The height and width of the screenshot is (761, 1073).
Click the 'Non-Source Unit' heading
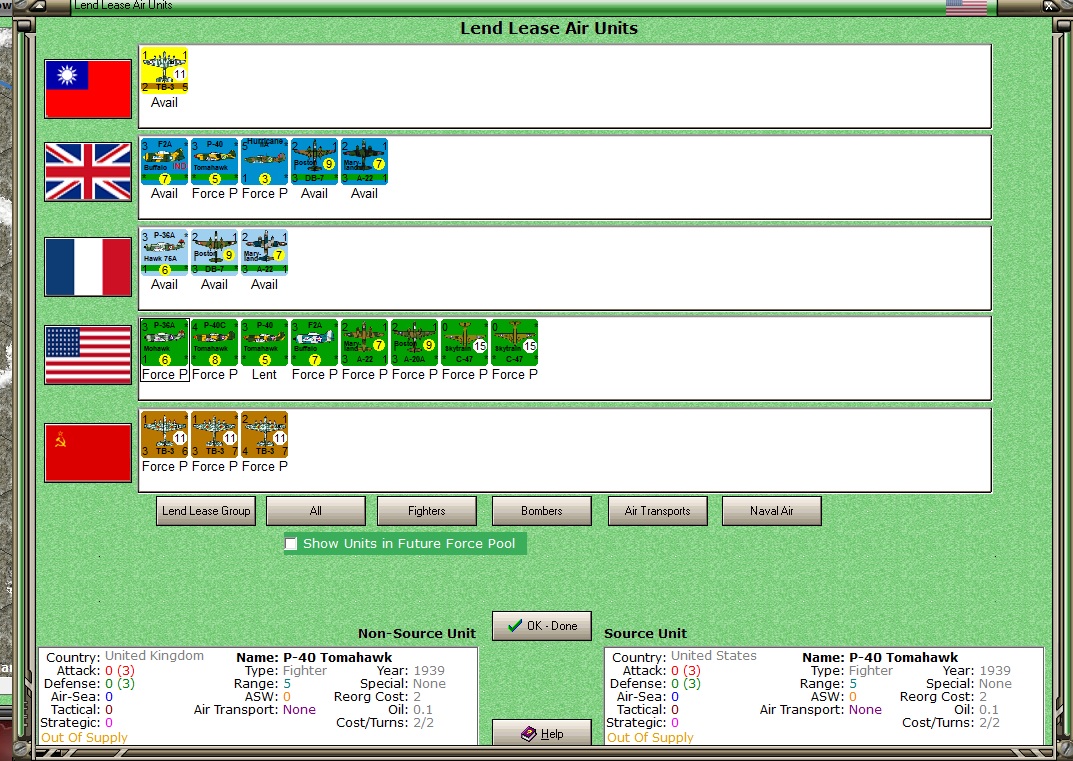tap(417, 634)
